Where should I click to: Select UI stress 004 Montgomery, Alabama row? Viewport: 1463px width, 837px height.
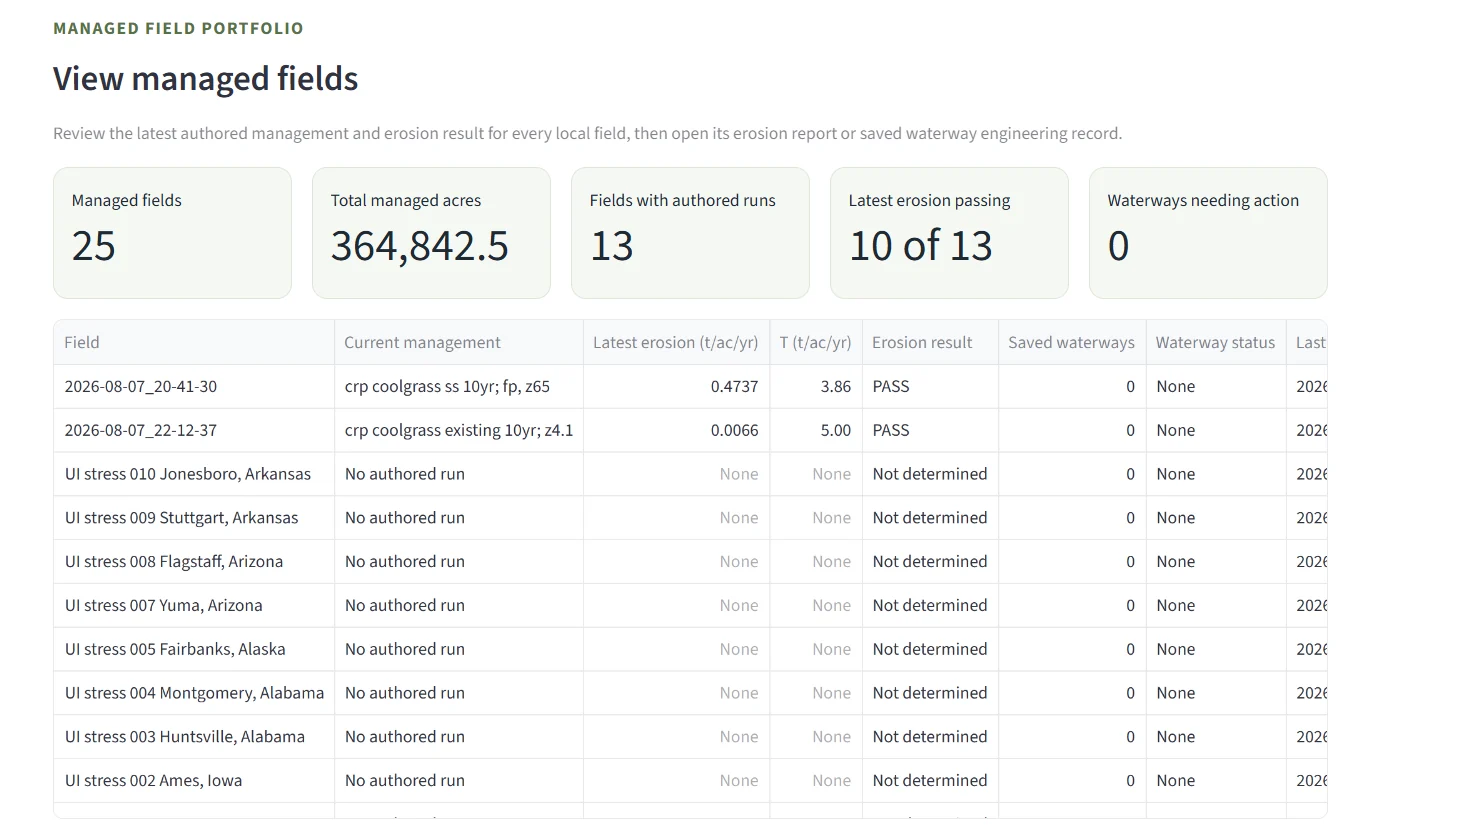pos(690,693)
